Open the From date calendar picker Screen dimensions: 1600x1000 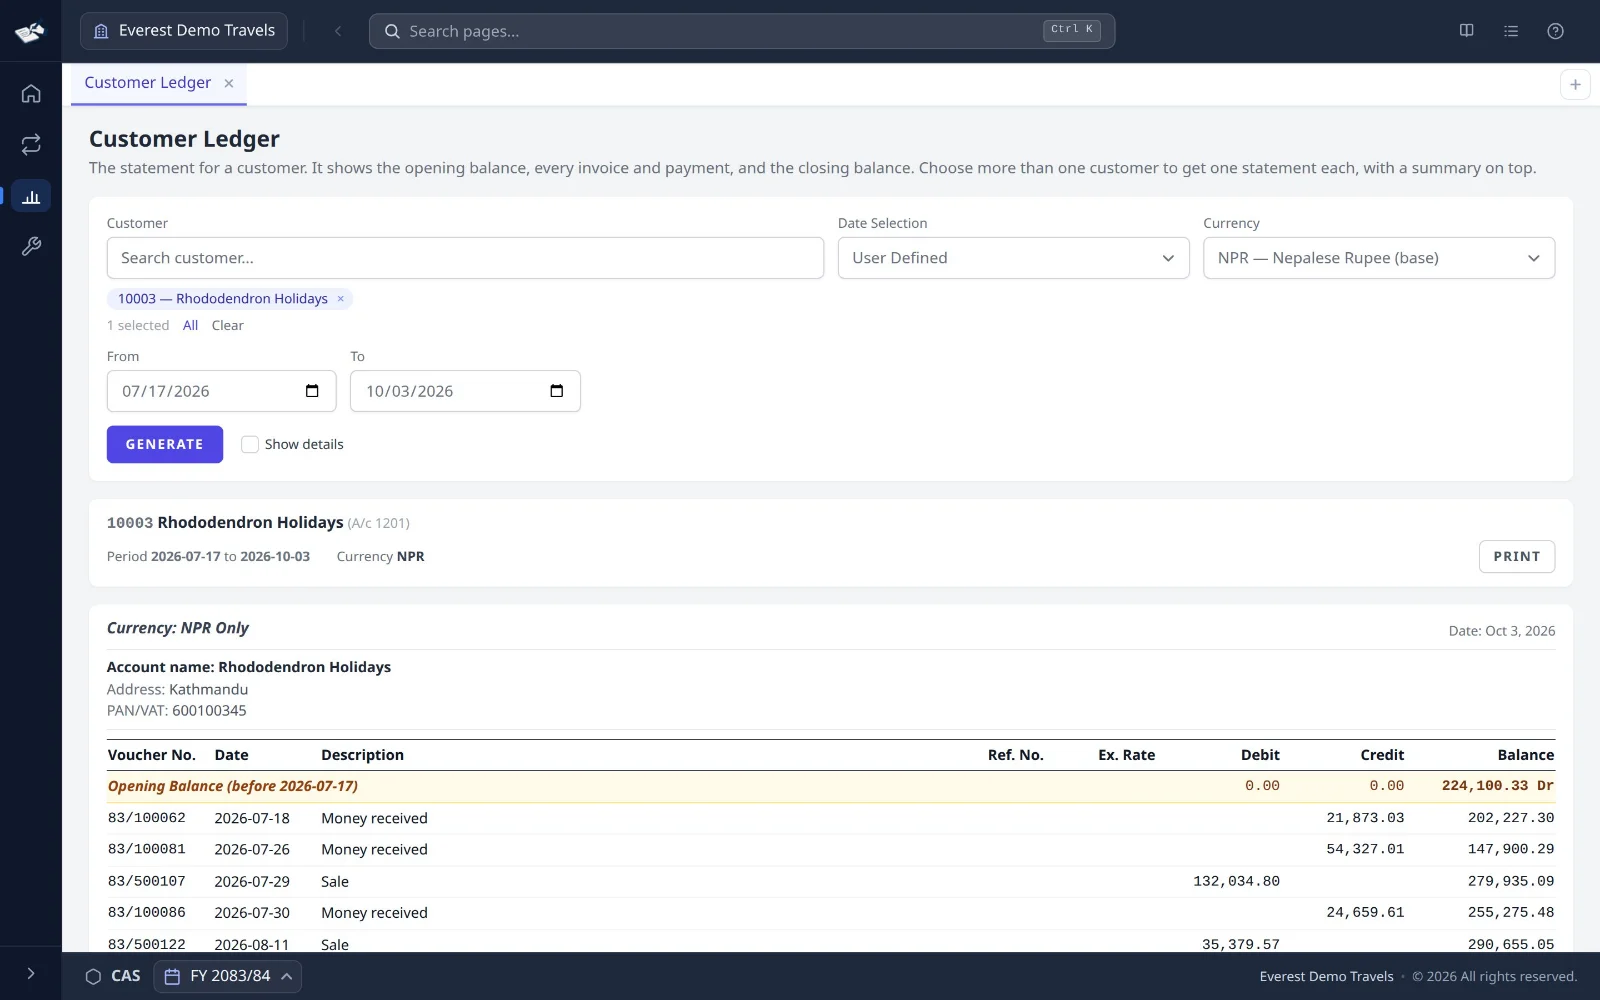click(312, 391)
